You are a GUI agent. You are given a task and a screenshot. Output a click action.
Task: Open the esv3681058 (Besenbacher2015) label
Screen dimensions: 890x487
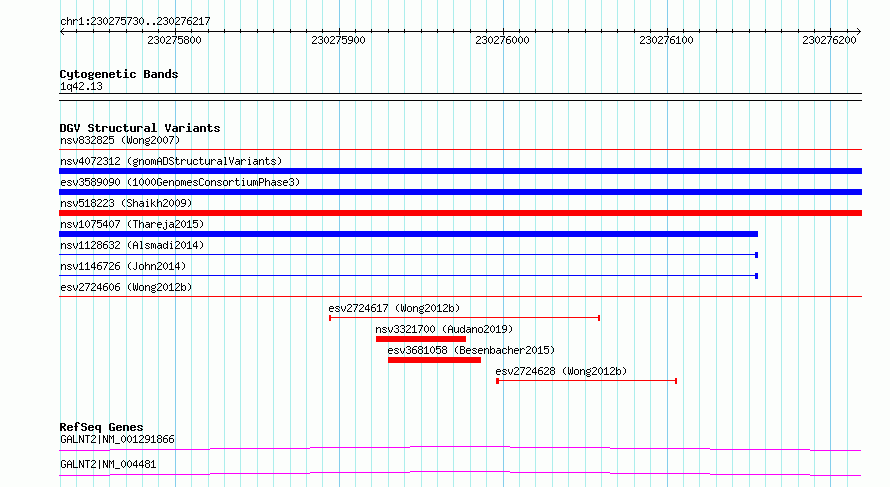(471, 350)
